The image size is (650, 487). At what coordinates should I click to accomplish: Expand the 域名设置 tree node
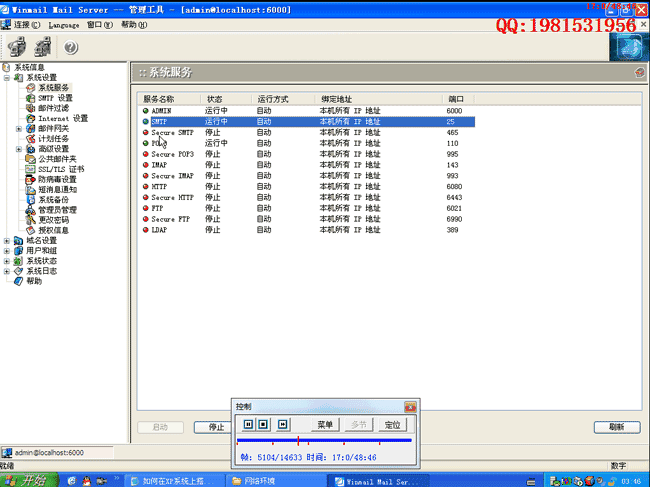tap(7, 240)
